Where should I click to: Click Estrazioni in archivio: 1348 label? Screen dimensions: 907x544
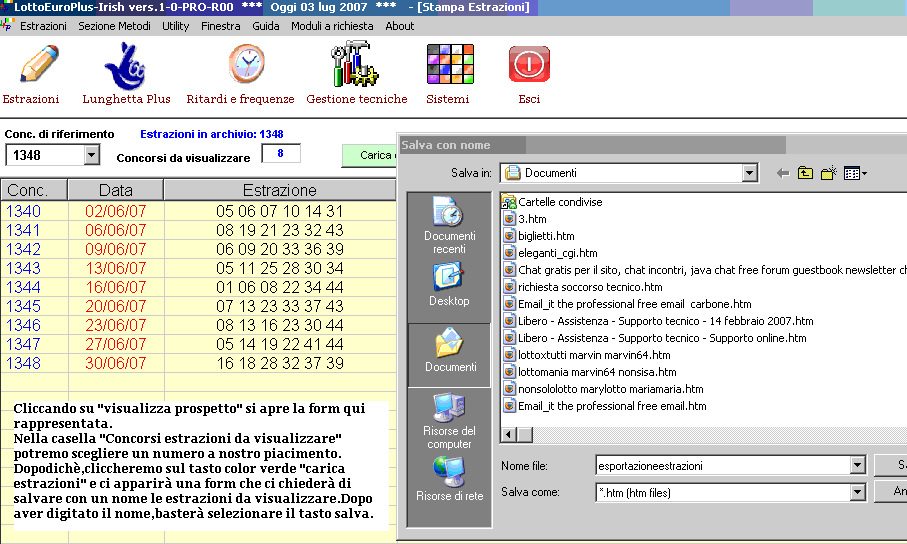pos(212,134)
